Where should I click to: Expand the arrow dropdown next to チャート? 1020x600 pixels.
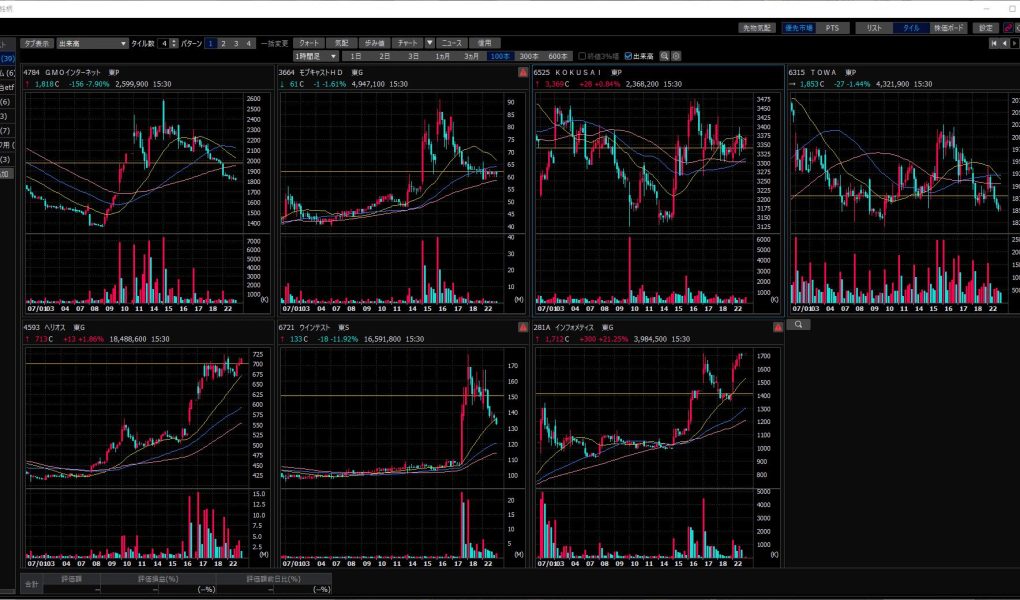tap(429, 44)
